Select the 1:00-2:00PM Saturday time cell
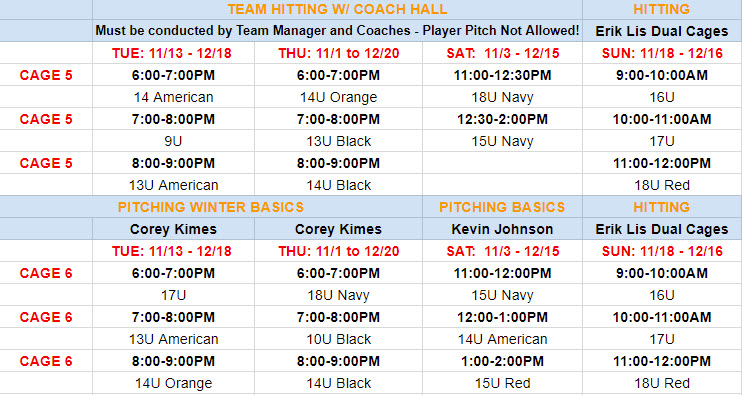This screenshot has width=742, height=395. pos(502,361)
